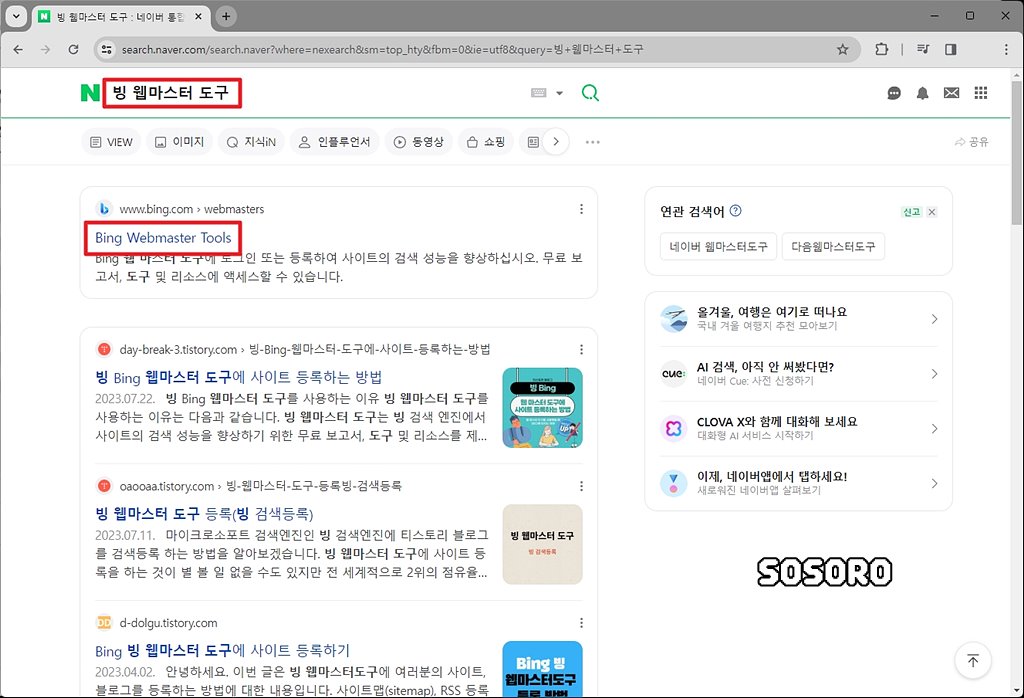Bookmark this page with star icon
Image resolution: width=1024 pixels, height=698 pixels.
[x=843, y=50]
